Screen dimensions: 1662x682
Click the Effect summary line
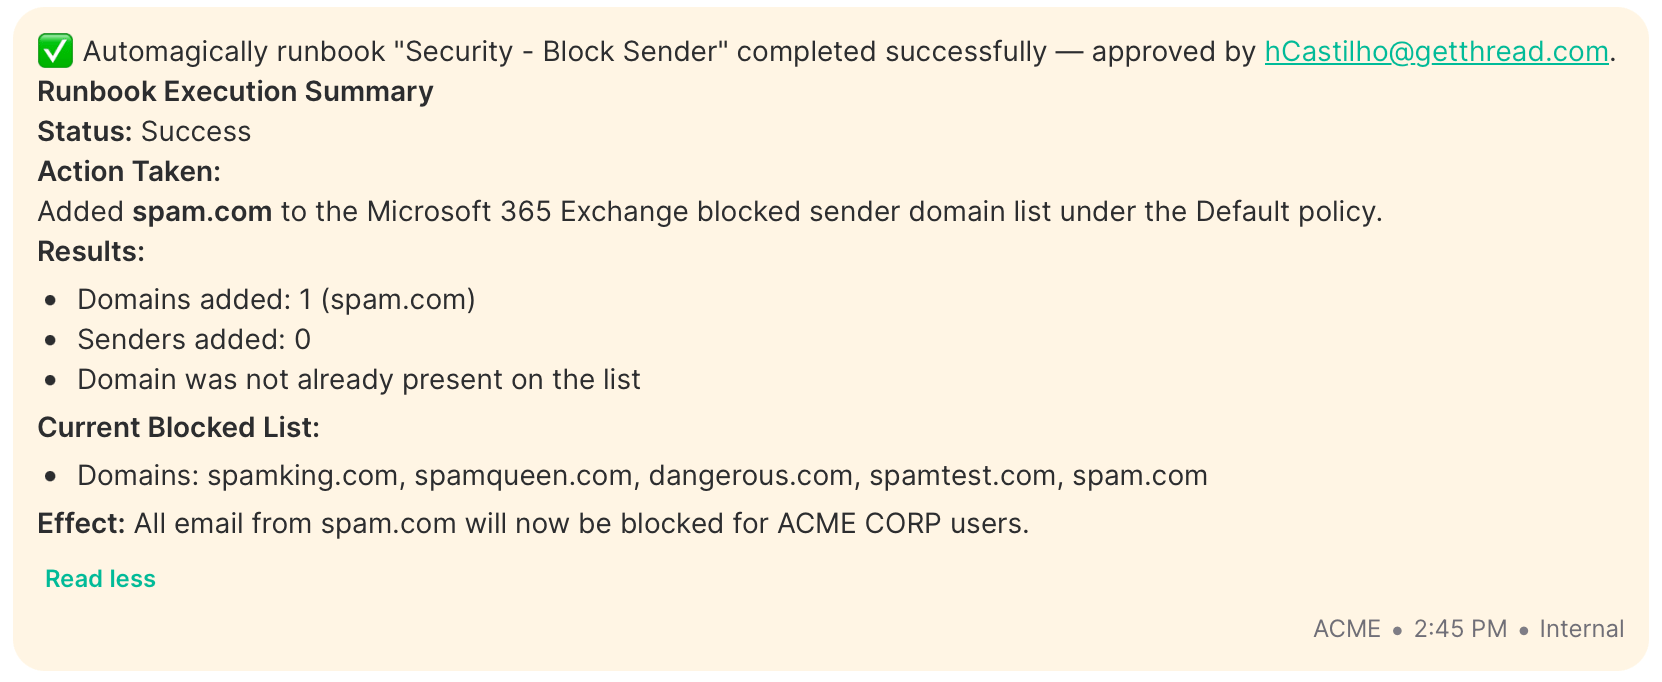(533, 523)
